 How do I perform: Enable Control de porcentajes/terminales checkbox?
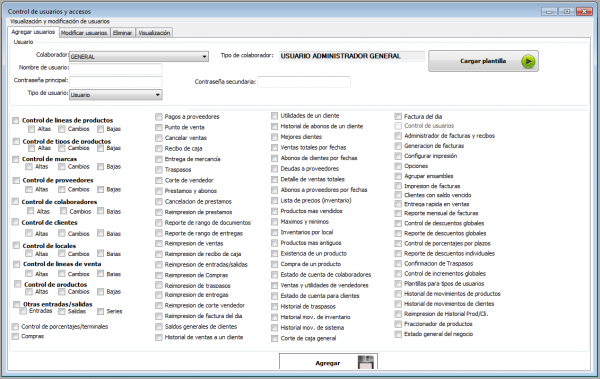(x=15, y=327)
